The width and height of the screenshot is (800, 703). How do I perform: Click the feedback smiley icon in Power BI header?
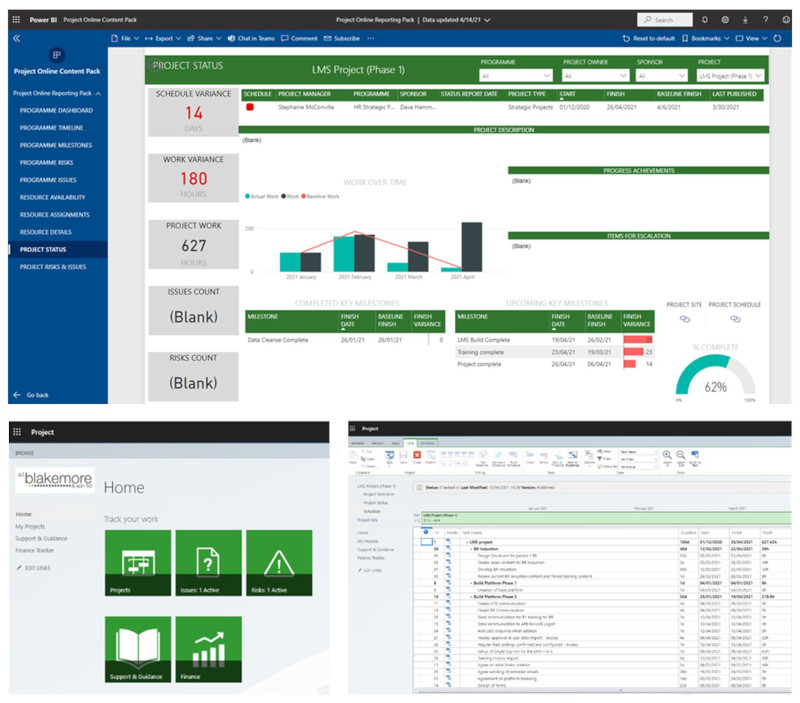pos(786,19)
